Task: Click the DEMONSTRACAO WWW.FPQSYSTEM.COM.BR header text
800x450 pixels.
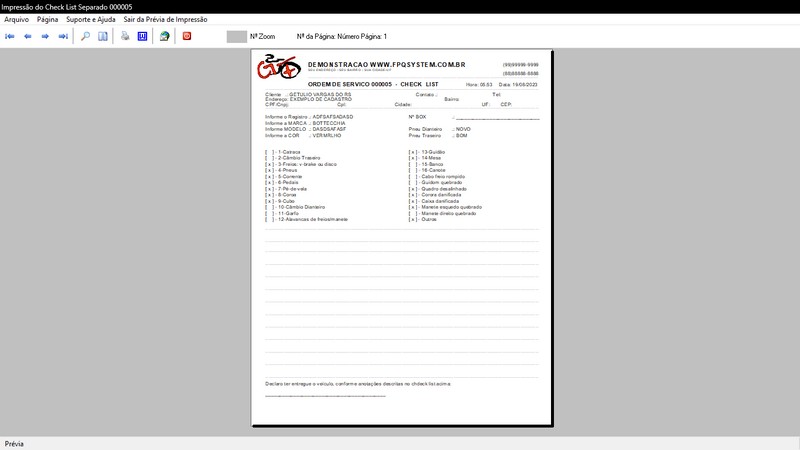Action: pyautogui.click(x=386, y=65)
